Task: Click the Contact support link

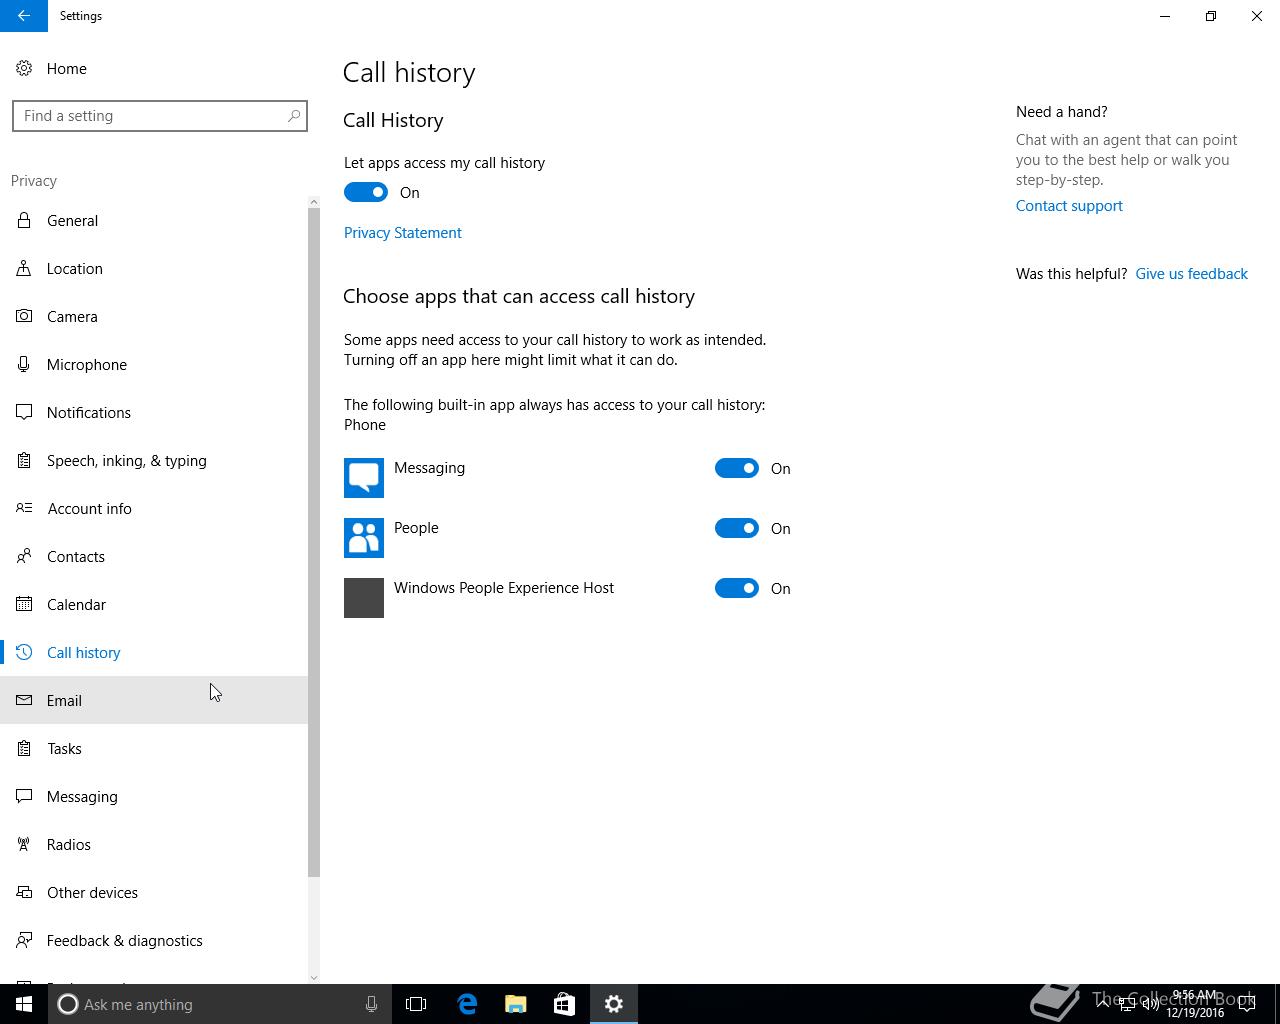Action: pos(1069,205)
